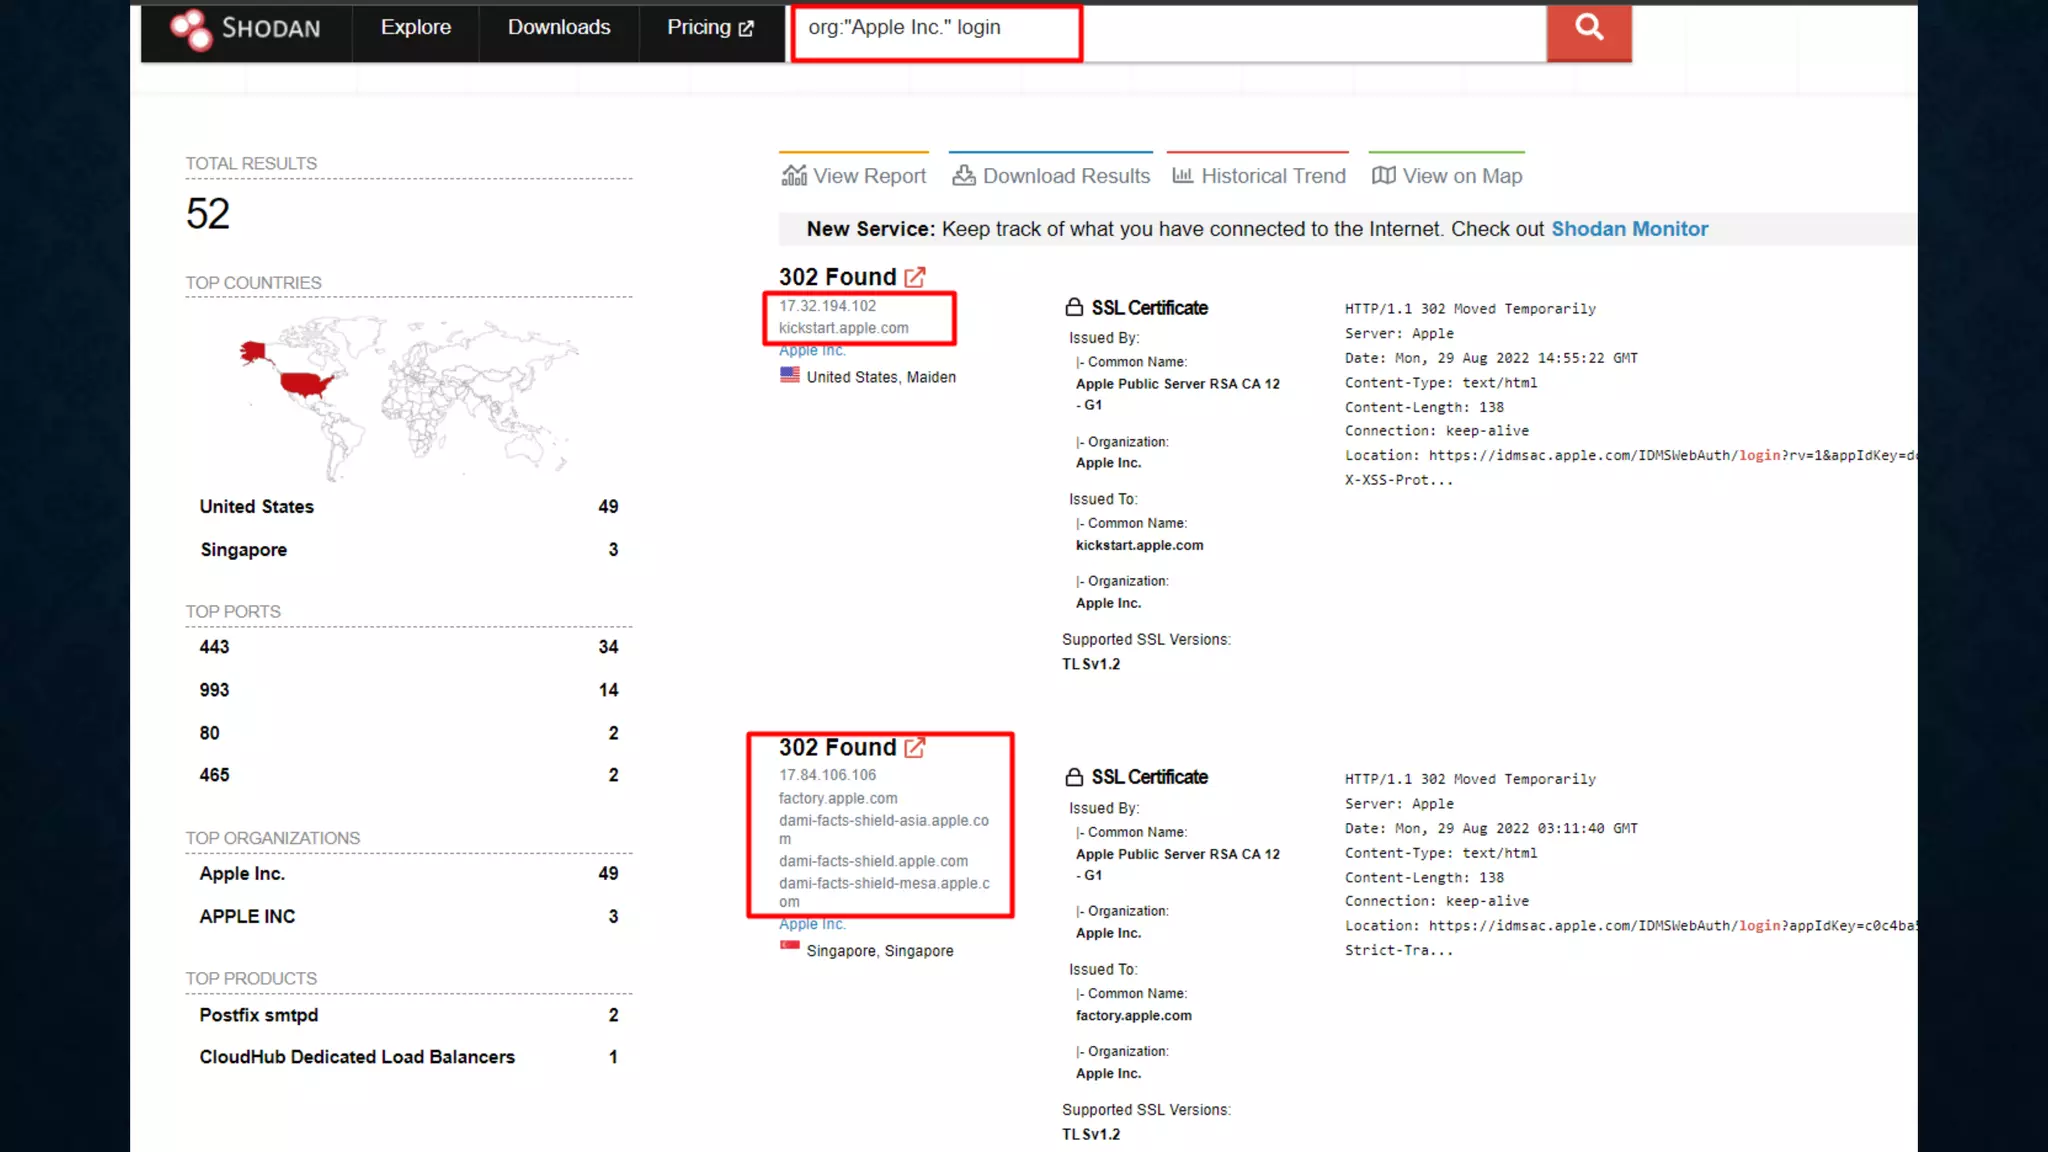Open Apple Inc. link under factory.apple.com result

[x=812, y=924]
